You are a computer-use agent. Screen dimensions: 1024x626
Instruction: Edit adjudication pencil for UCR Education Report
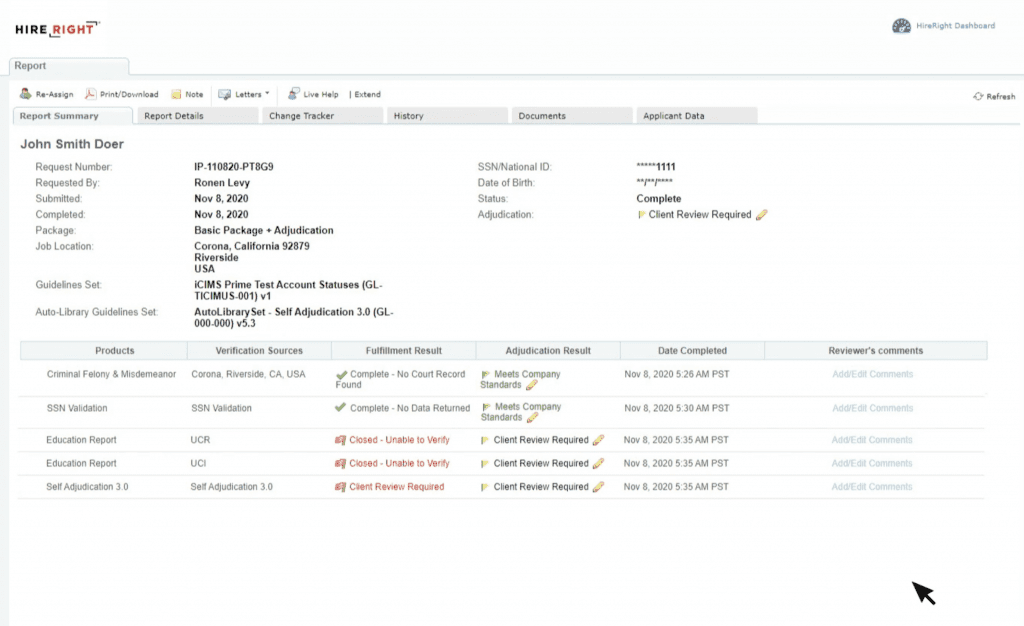point(598,440)
